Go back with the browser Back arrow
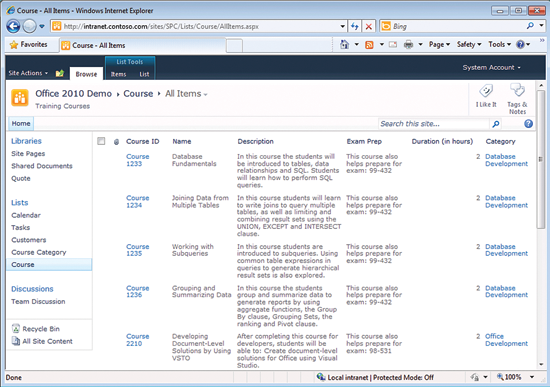 (x=14, y=26)
